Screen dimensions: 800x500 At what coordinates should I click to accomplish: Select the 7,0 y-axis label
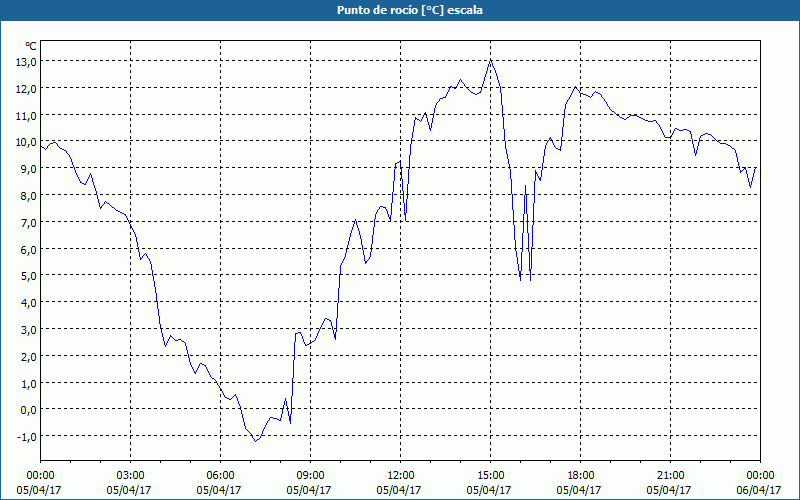(28, 222)
